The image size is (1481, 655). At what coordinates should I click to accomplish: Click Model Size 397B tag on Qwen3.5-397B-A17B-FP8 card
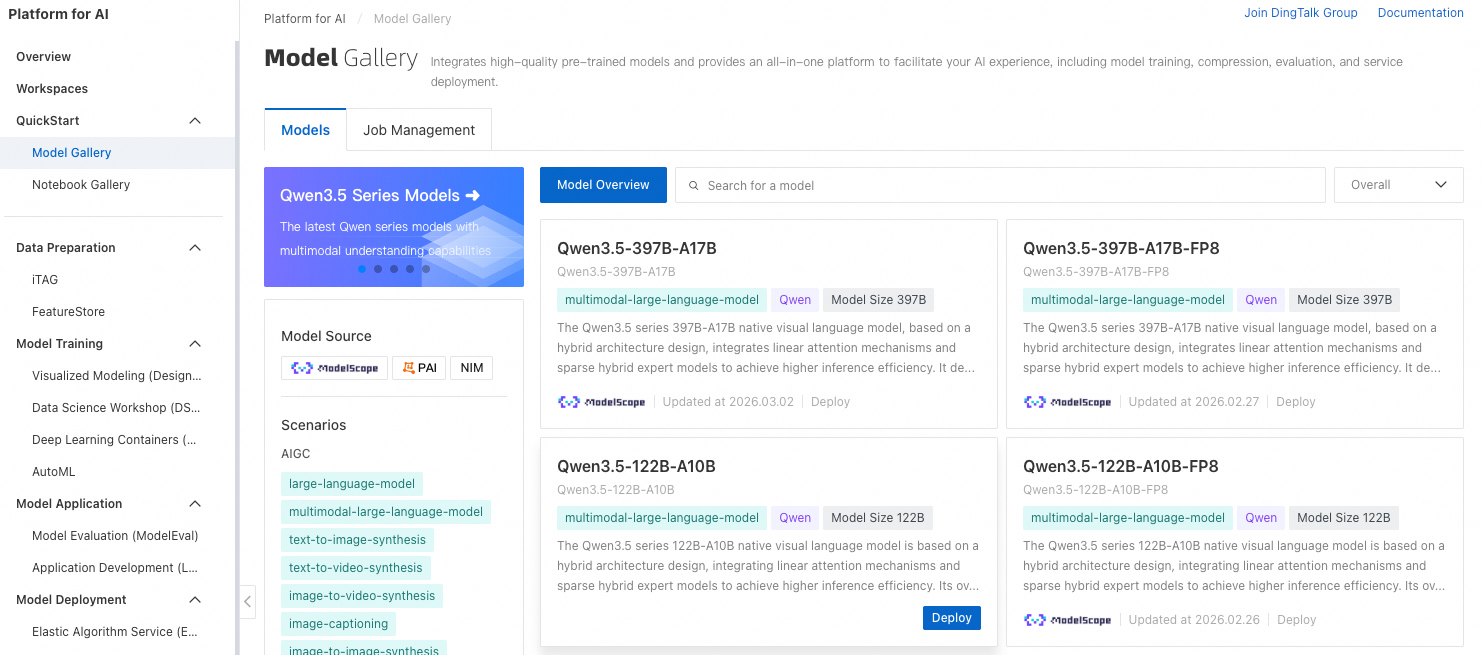tap(1345, 300)
